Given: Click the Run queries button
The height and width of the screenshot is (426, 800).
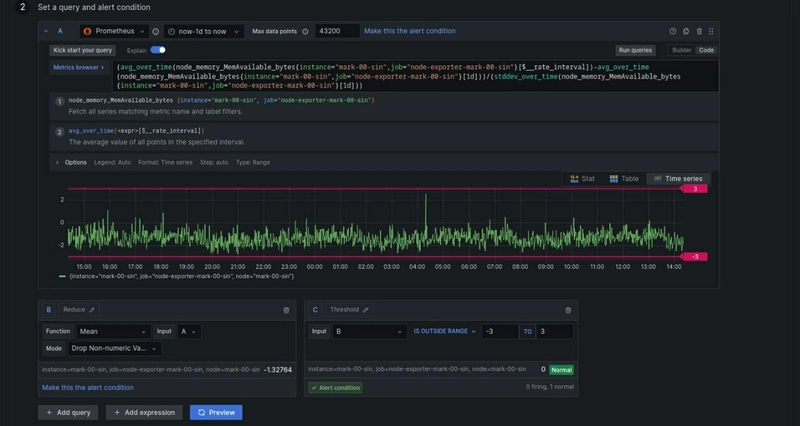Looking at the screenshot, I should (636, 49).
